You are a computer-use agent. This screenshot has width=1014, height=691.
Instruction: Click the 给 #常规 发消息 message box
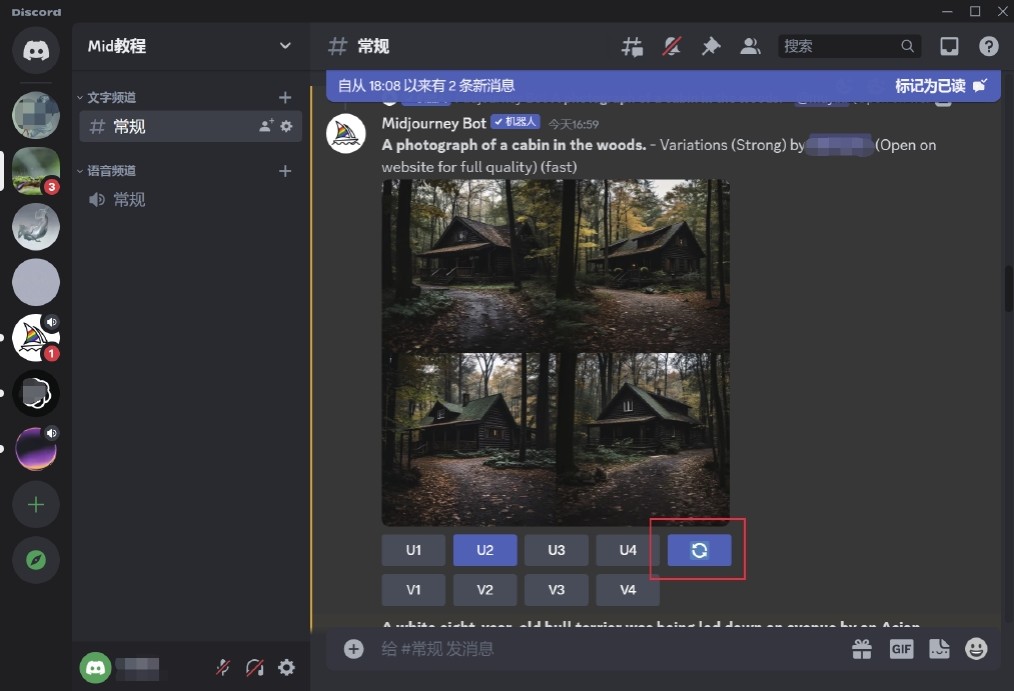608,649
